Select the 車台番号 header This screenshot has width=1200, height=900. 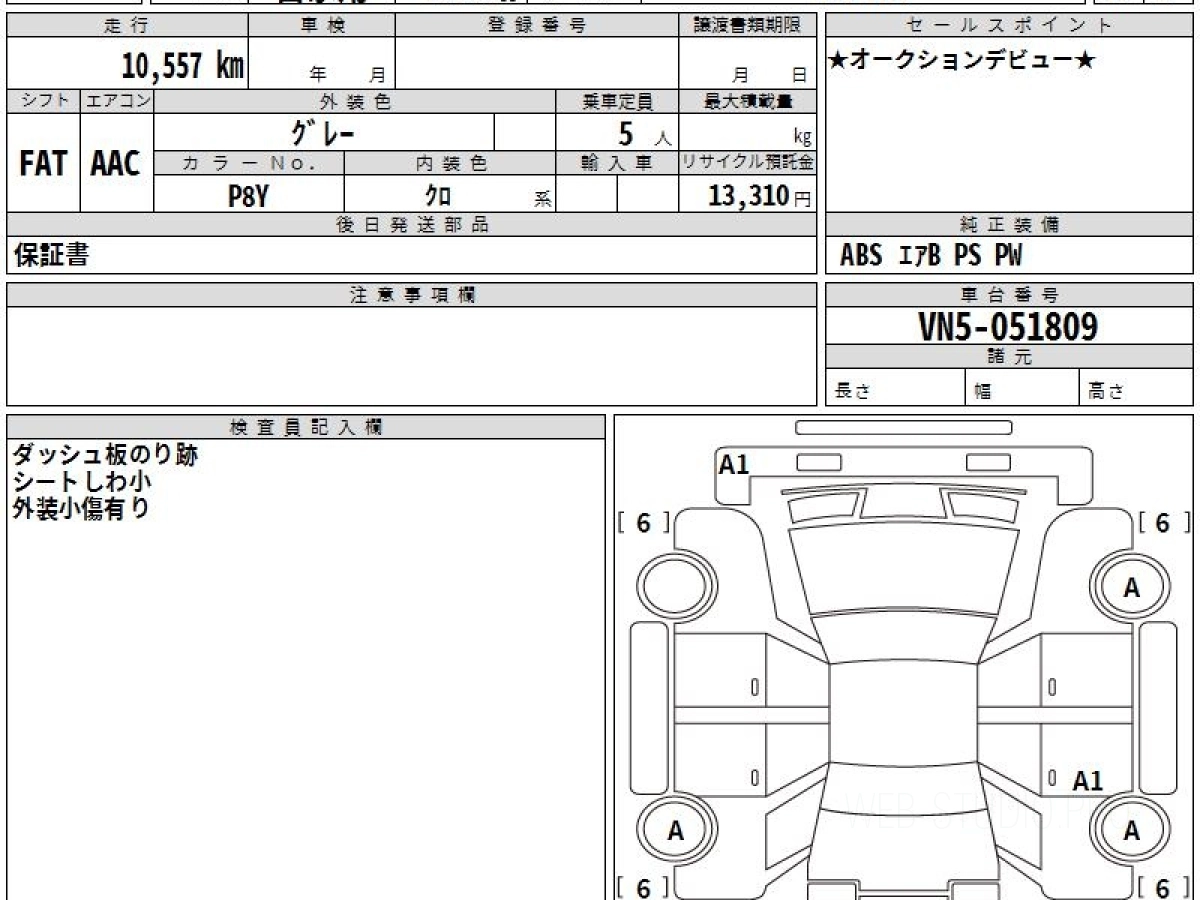click(1010, 295)
